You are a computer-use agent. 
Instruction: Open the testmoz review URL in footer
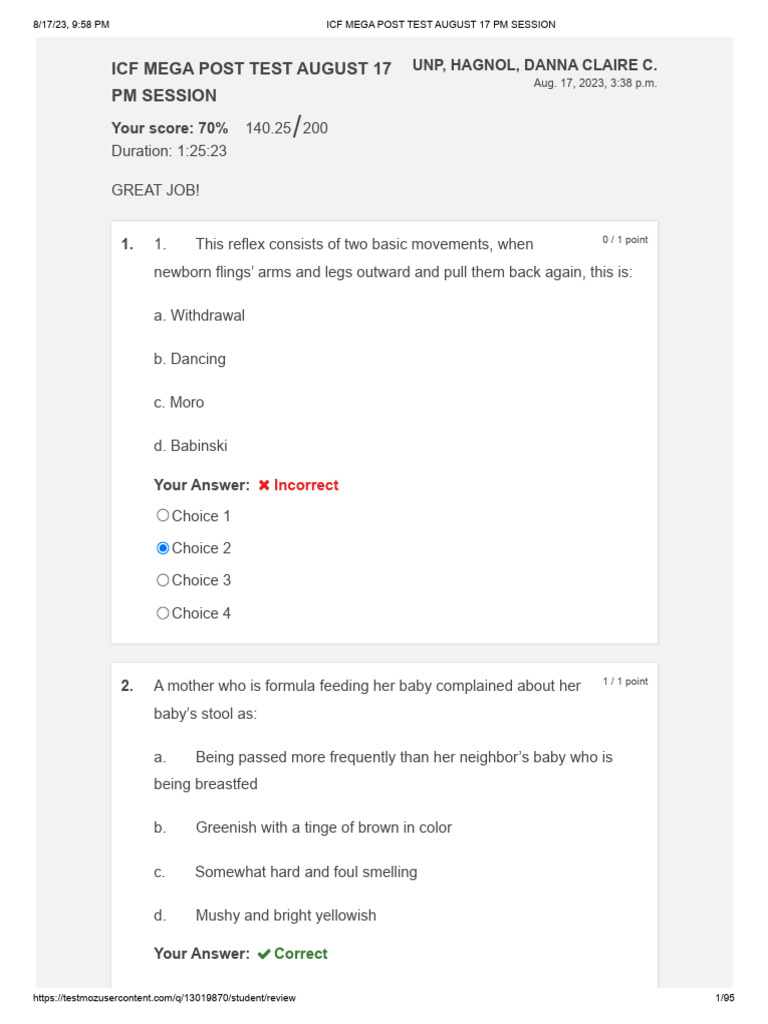click(164, 998)
